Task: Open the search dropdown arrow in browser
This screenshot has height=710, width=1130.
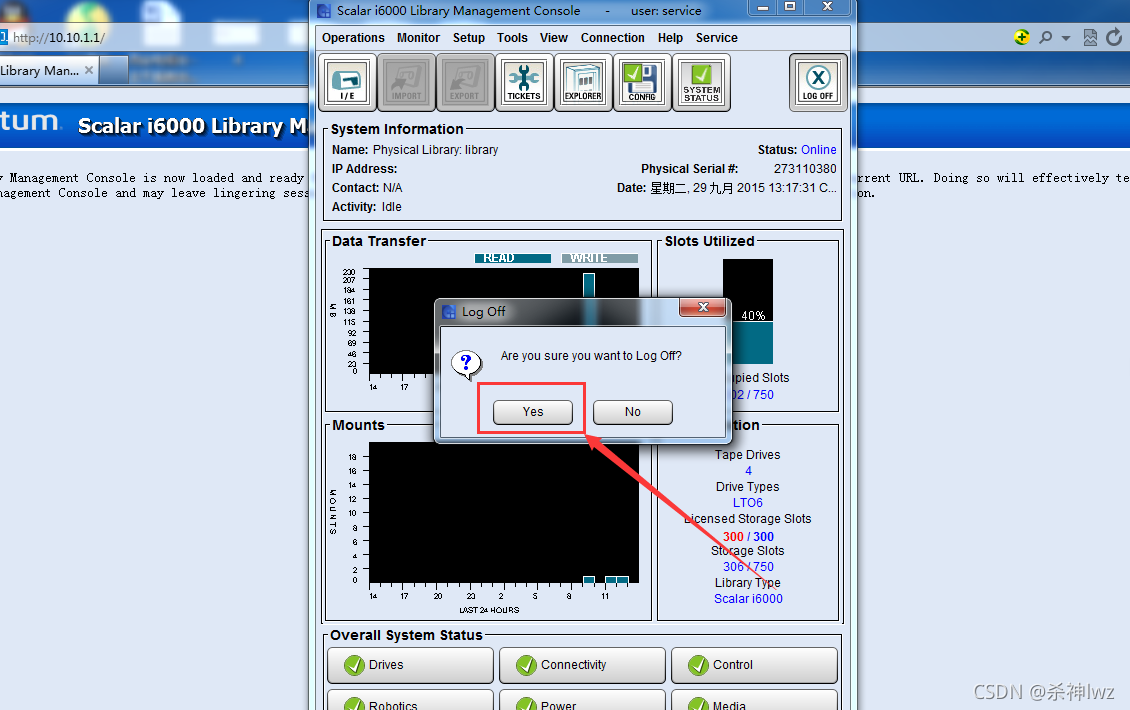Action: (1066, 38)
